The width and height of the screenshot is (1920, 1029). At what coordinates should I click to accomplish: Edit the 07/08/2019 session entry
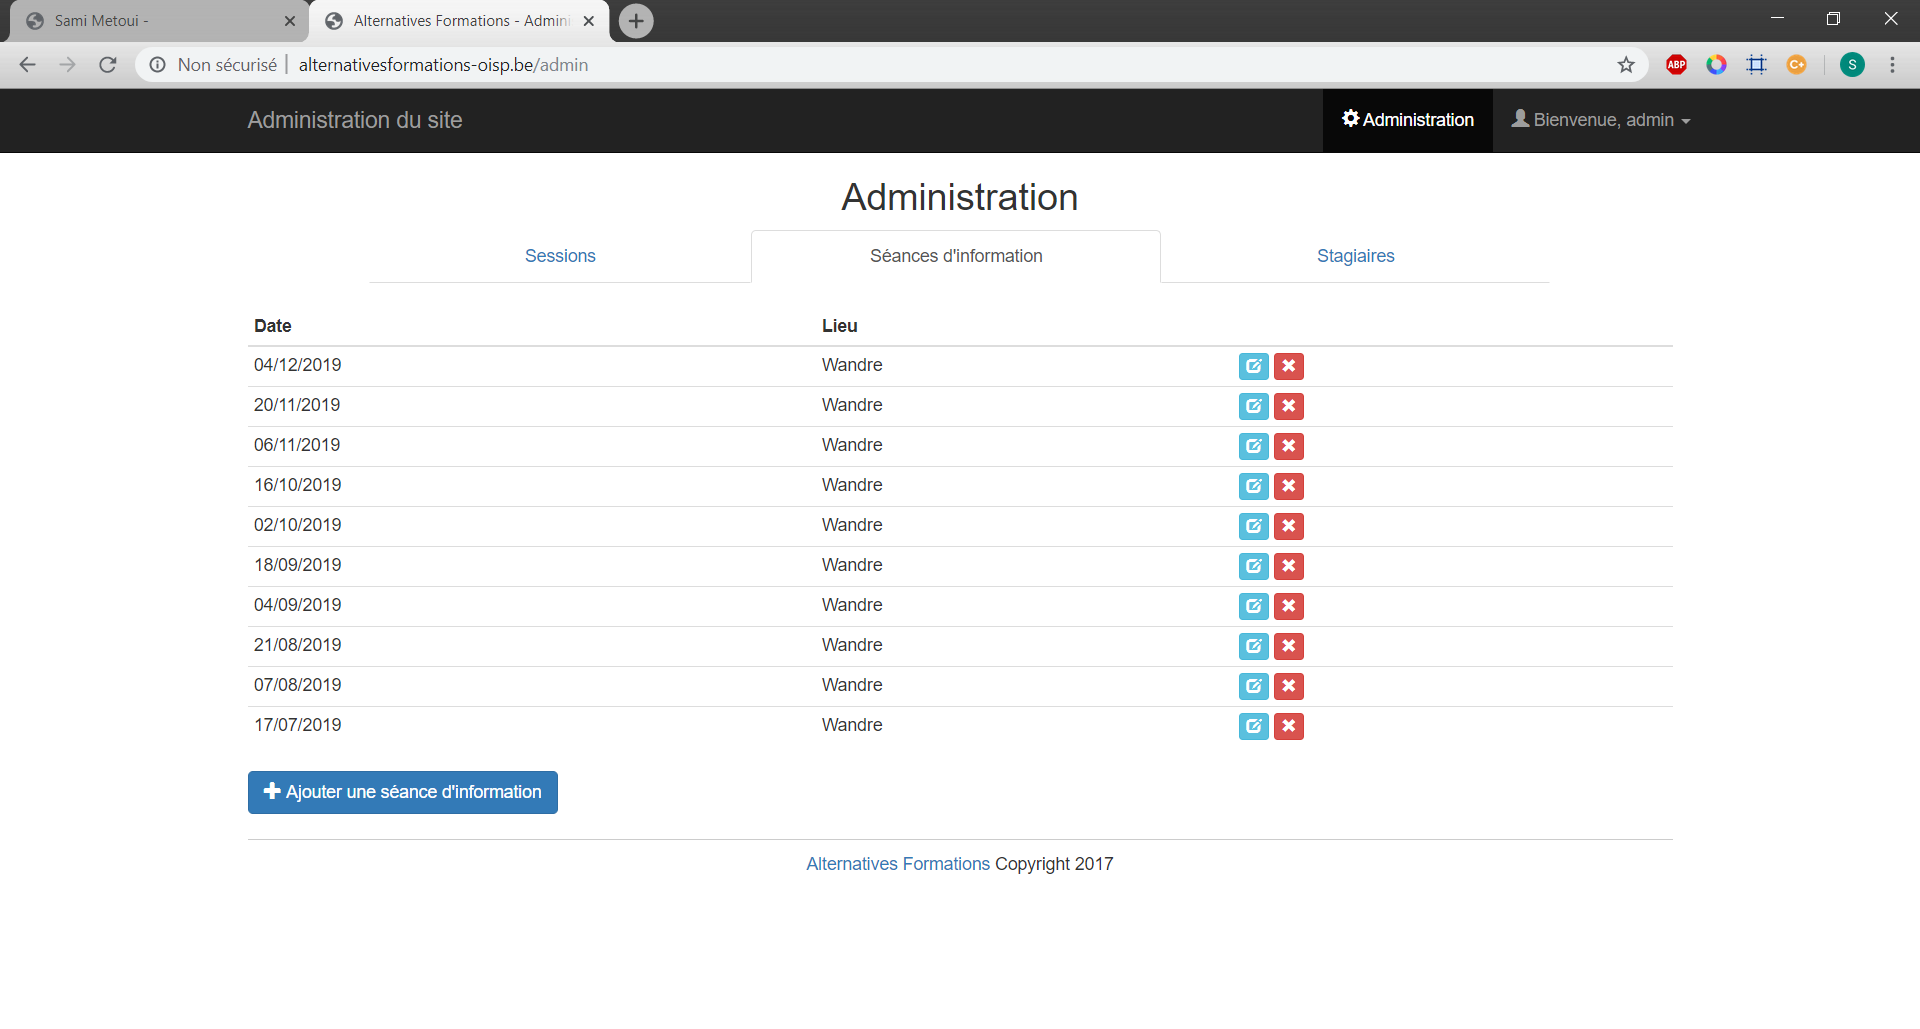(x=1253, y=686)
